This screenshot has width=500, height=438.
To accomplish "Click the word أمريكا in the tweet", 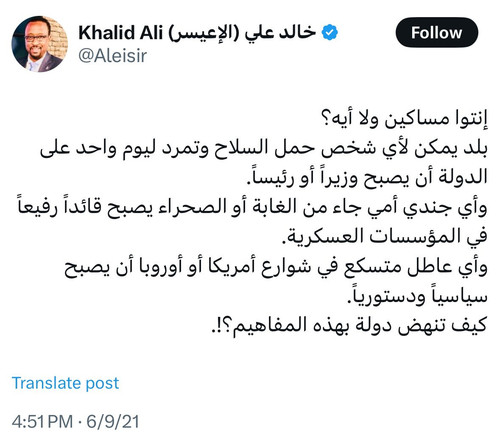I will [x=232, y=265].
